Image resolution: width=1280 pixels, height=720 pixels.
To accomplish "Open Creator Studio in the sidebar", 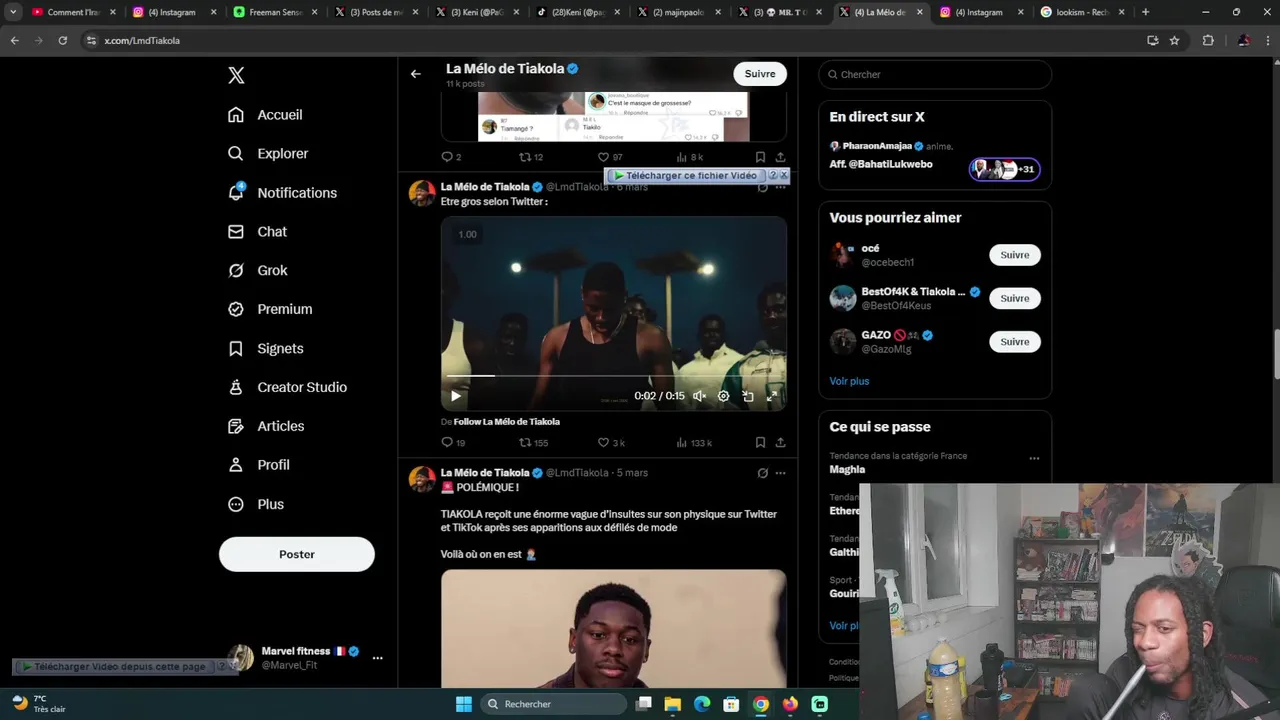I will [x=287, y=388].
